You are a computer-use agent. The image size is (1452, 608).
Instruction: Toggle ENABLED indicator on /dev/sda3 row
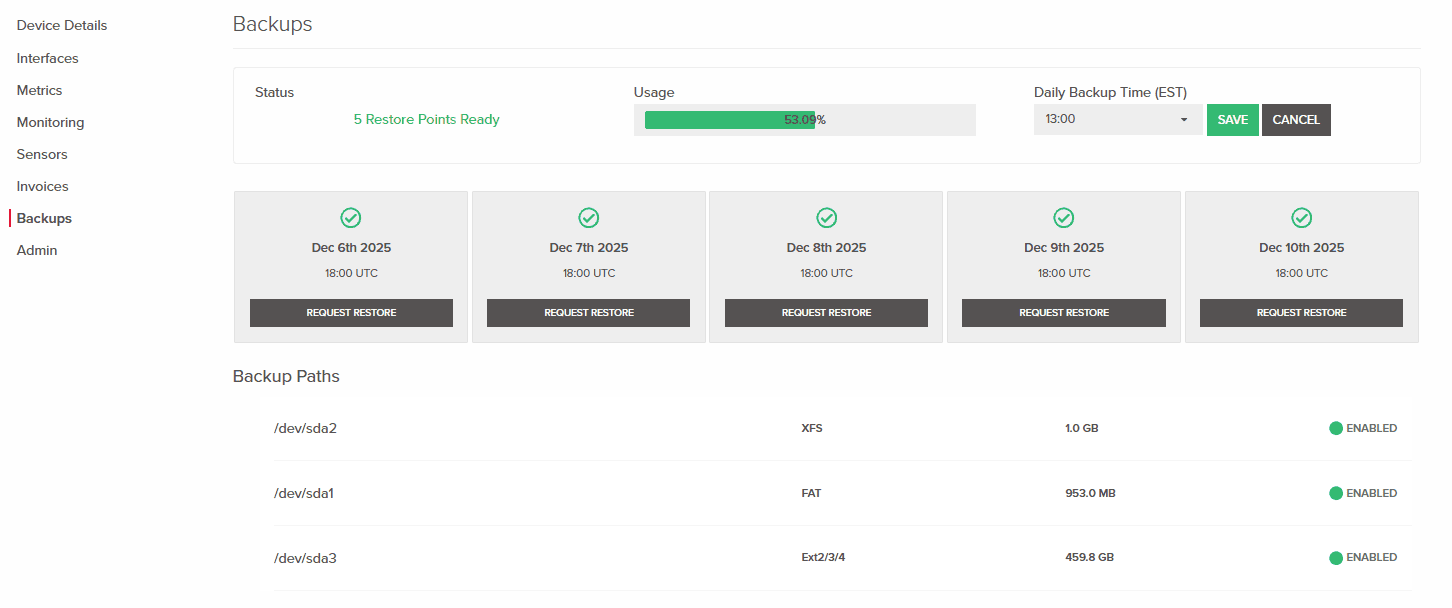click(x=1363, y=557)
